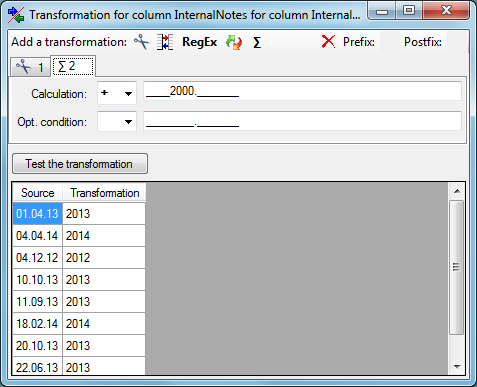This screenshot has height=387, width=477.
Task: Select the source cell 04.12.12
Action: 37,258
